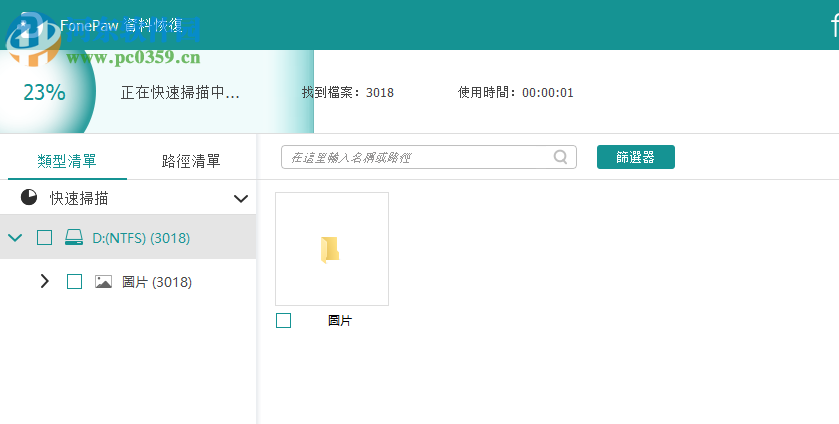Click the 正在快速掃描中... status text
The height and width of the screenshot is (424, 839).
pos(180,93)
